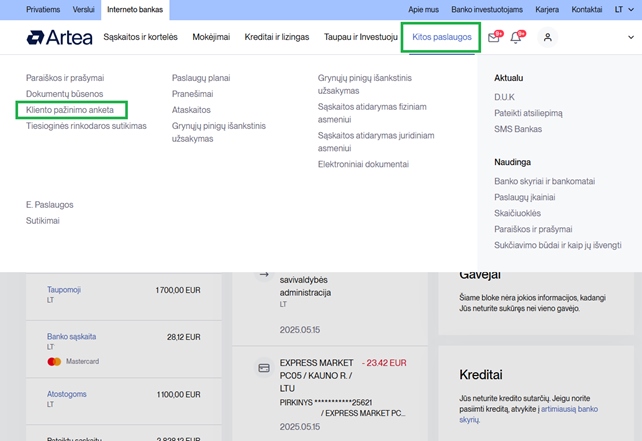Select Grynųjų pinigų išankstinis užsakymas in third column
The height and width of the screenshot is (441, 642).
[365, 84]
